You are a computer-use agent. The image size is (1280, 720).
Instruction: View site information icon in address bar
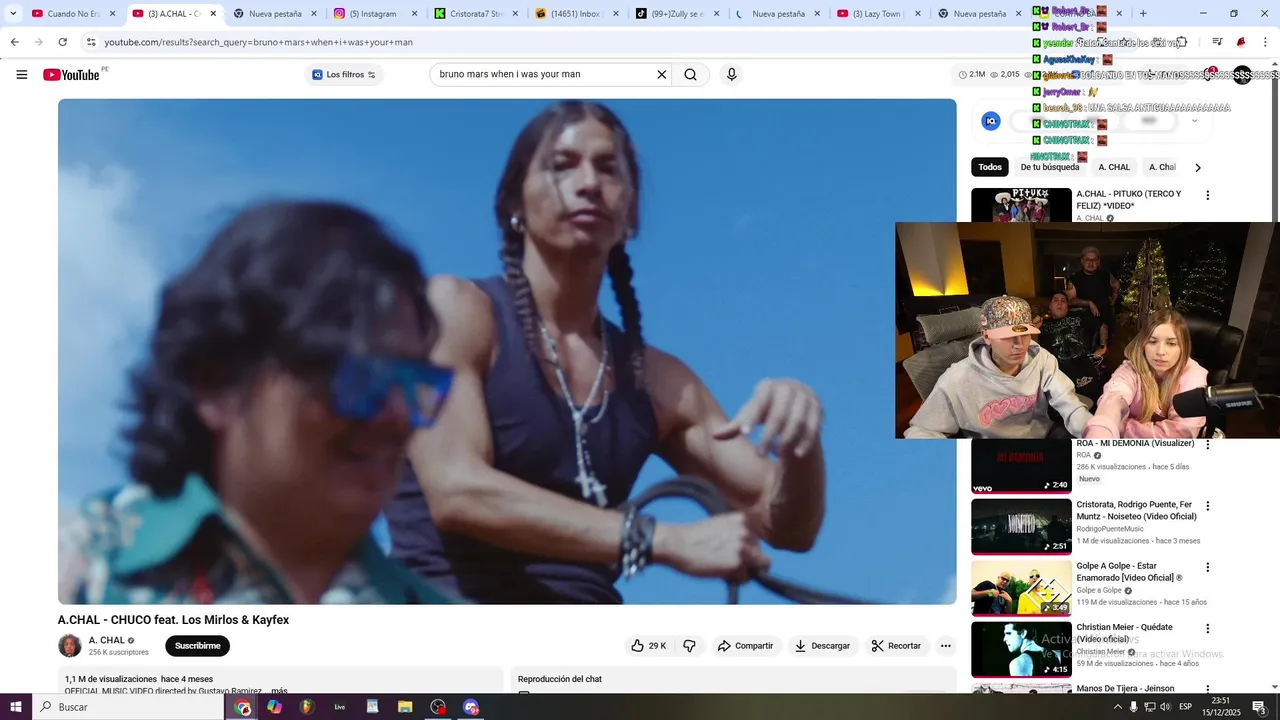[x=91, y=42]
